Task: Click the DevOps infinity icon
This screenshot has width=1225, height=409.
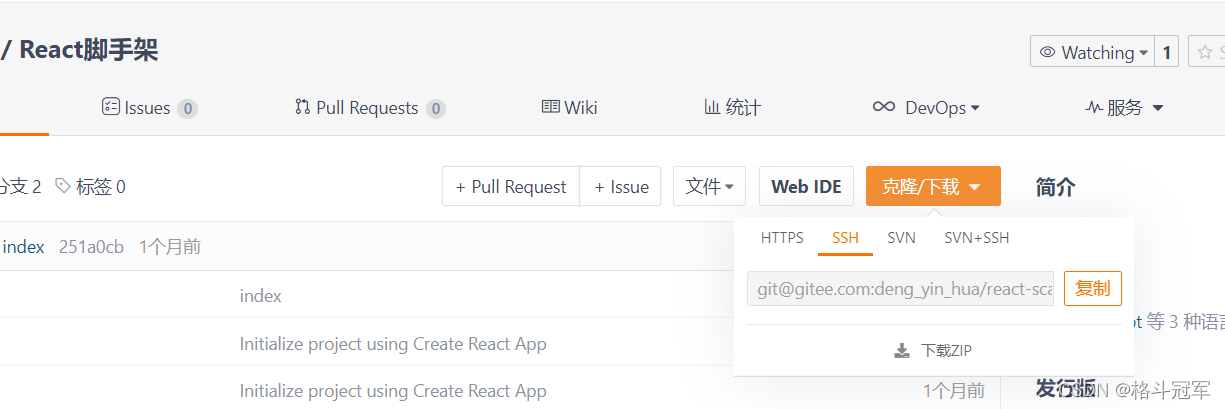Action: 883,106
